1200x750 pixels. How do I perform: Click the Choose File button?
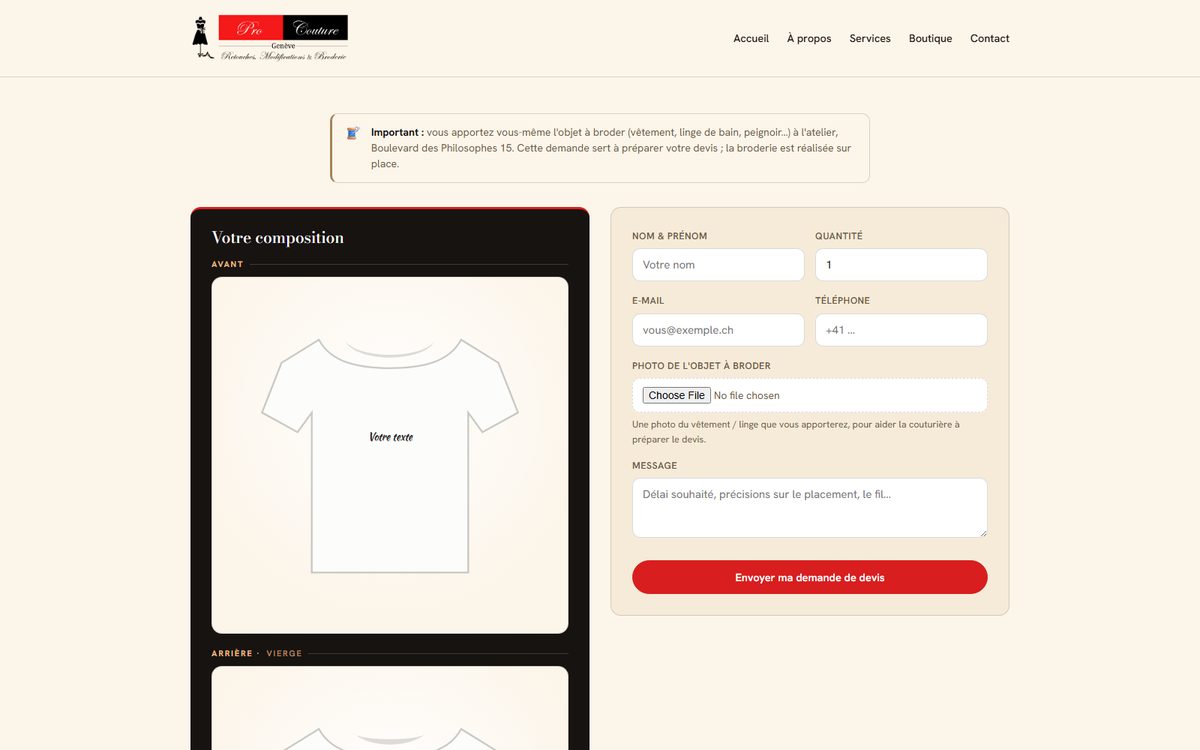(x=676, y=395)
